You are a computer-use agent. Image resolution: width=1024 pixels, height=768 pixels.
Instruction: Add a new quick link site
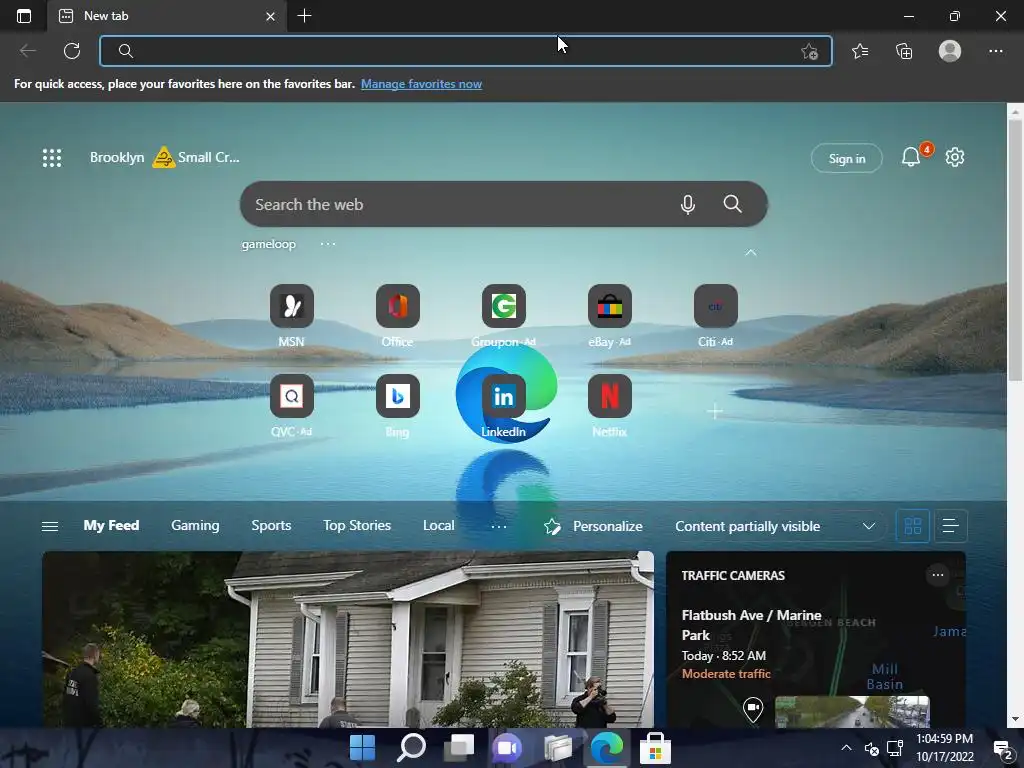[x=715, y=411]
